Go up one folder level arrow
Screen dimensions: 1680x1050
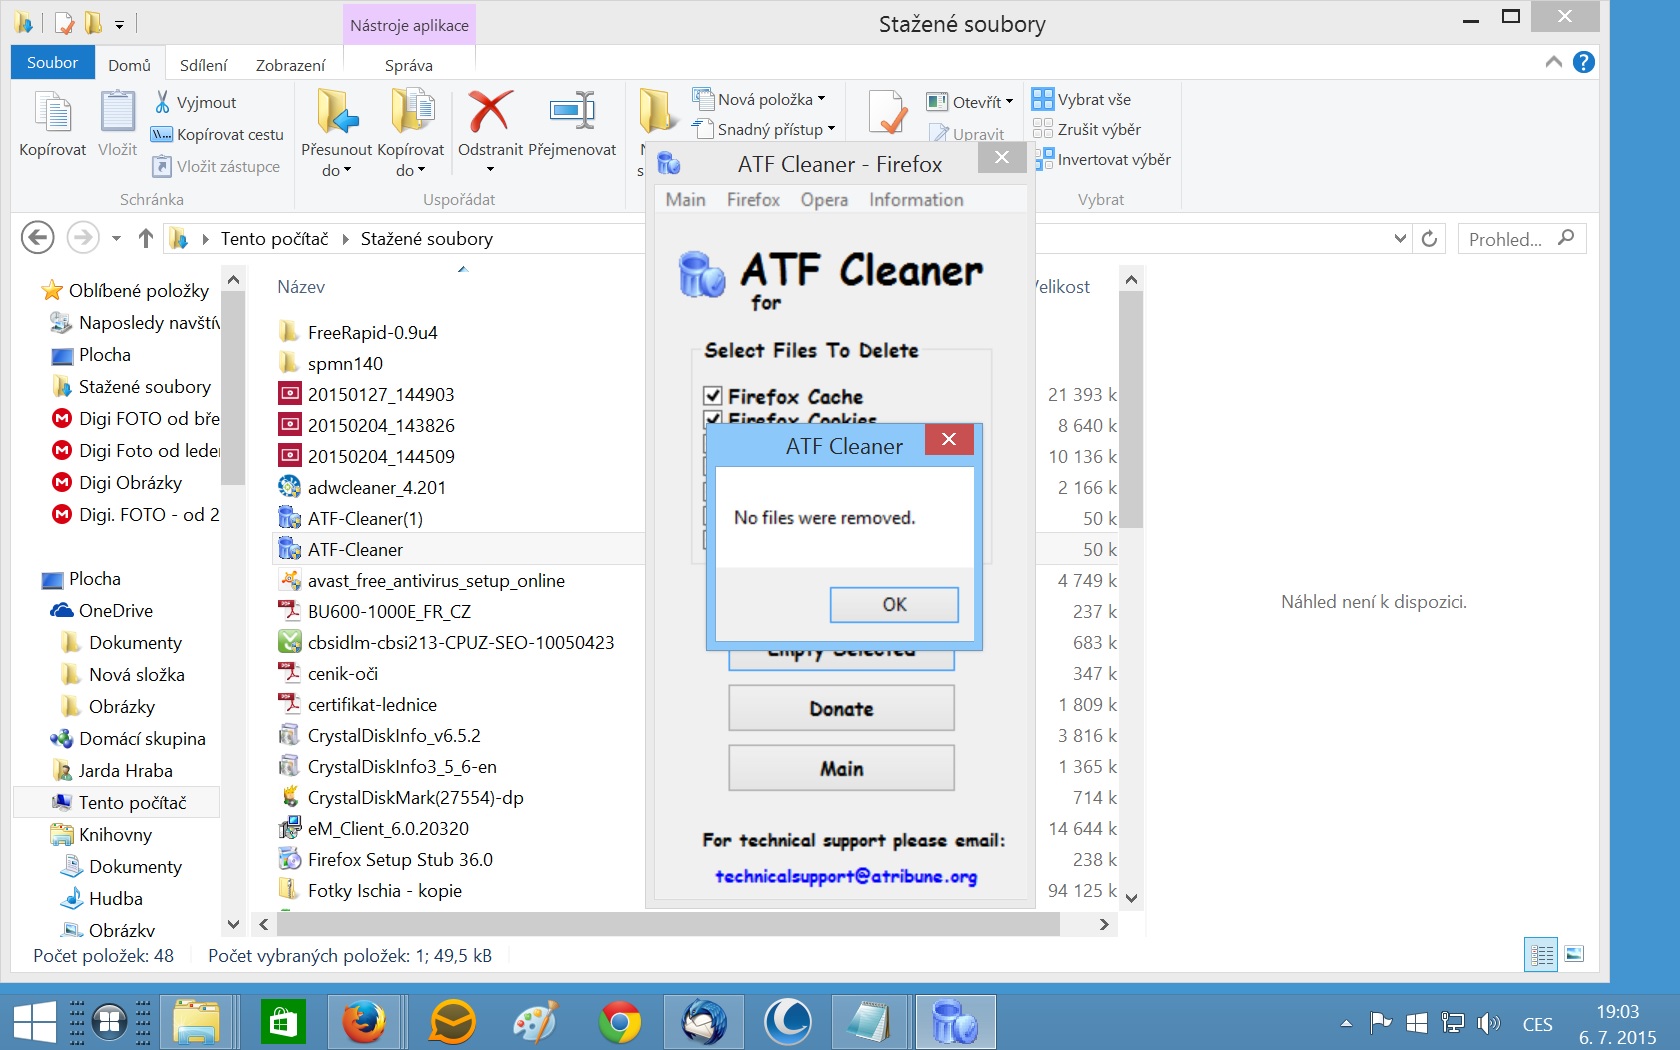146,238
